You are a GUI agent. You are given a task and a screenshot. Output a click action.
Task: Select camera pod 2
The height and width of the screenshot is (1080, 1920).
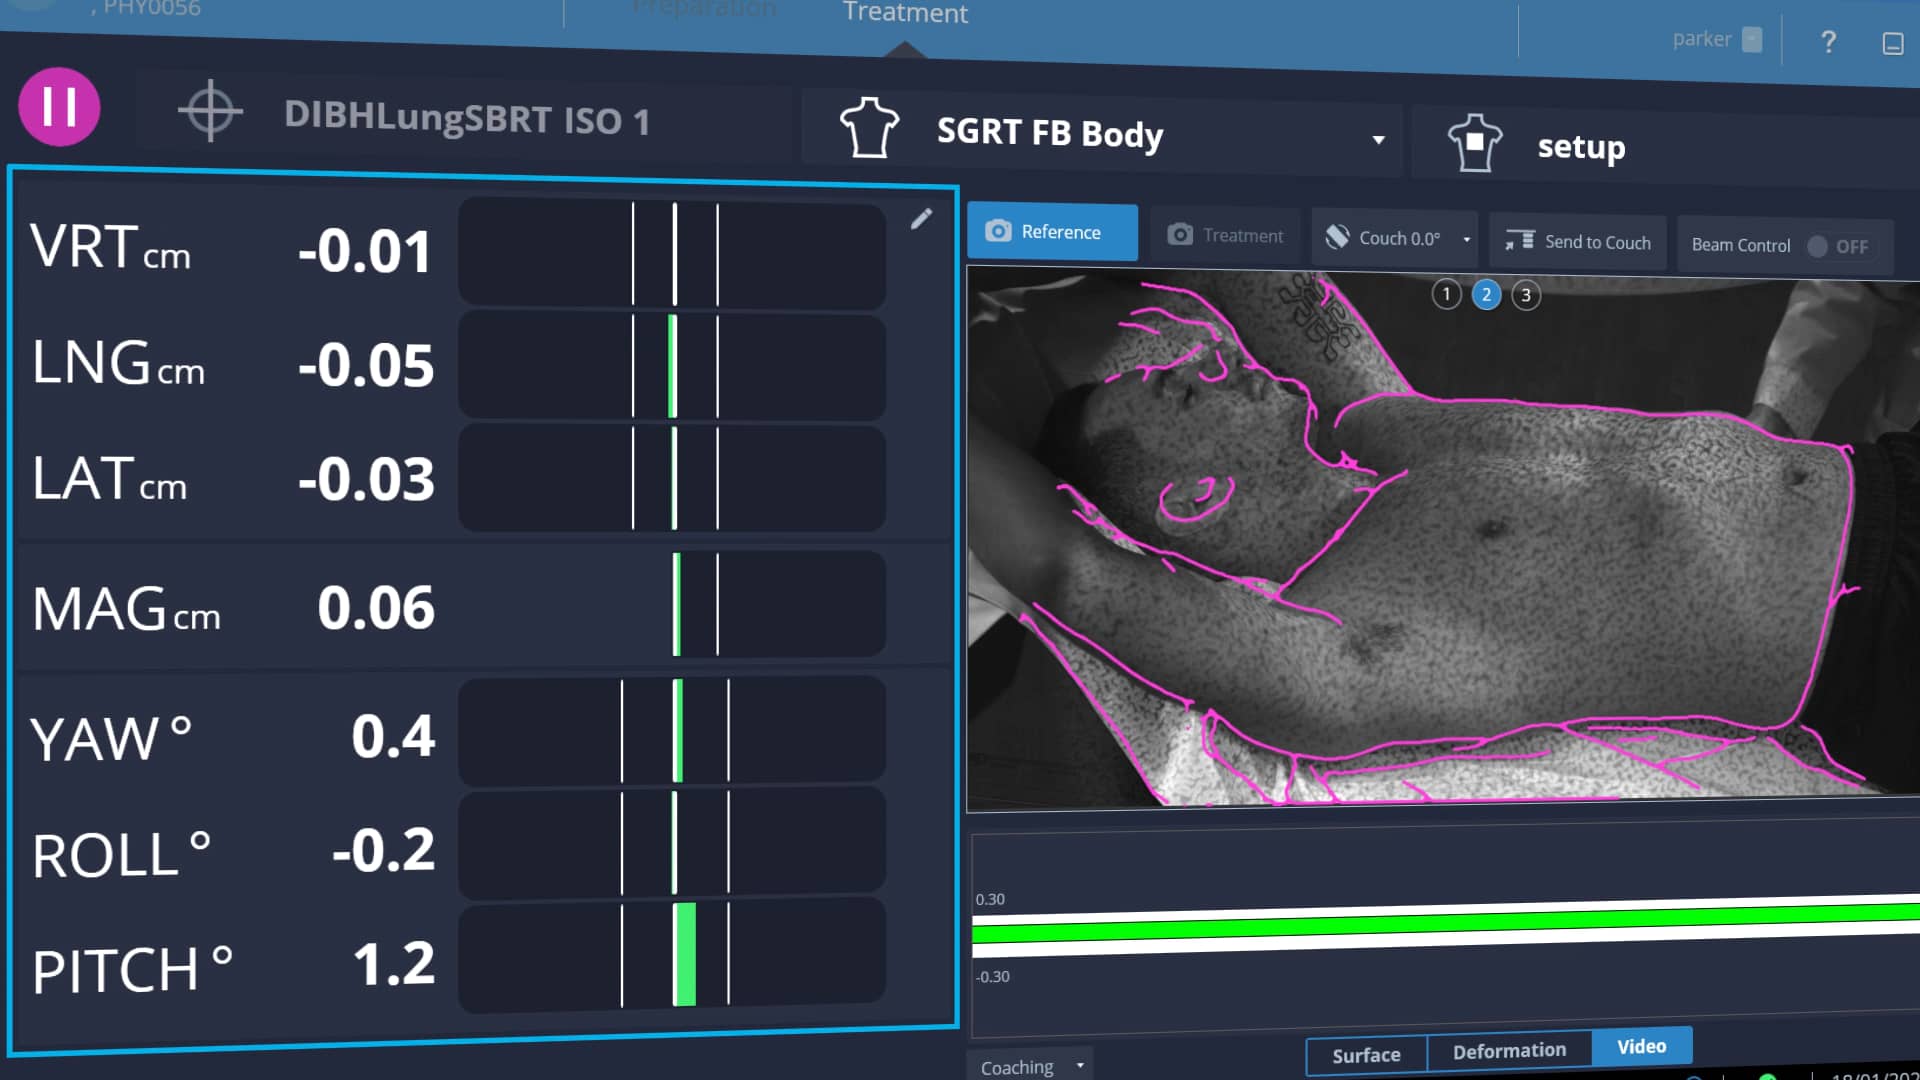pos(1486,295)
